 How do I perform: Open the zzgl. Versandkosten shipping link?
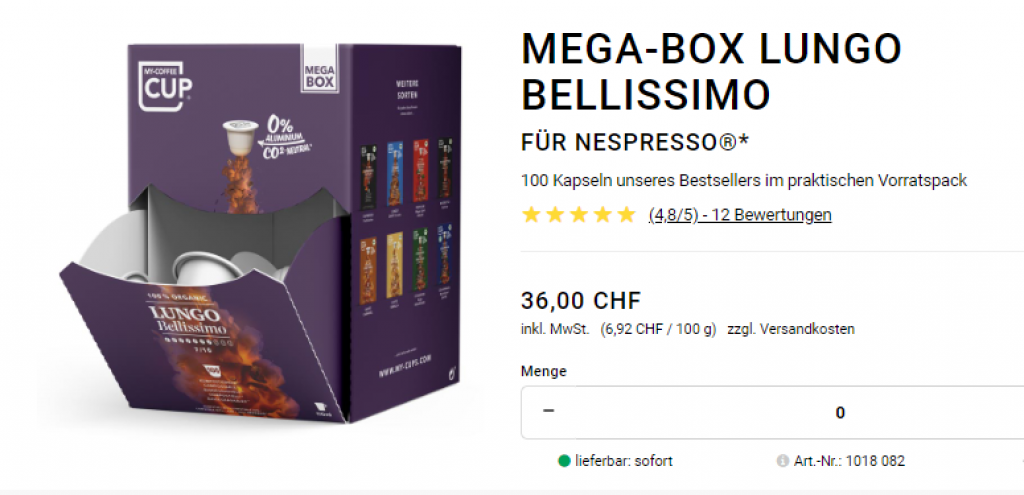coord(791,329)
